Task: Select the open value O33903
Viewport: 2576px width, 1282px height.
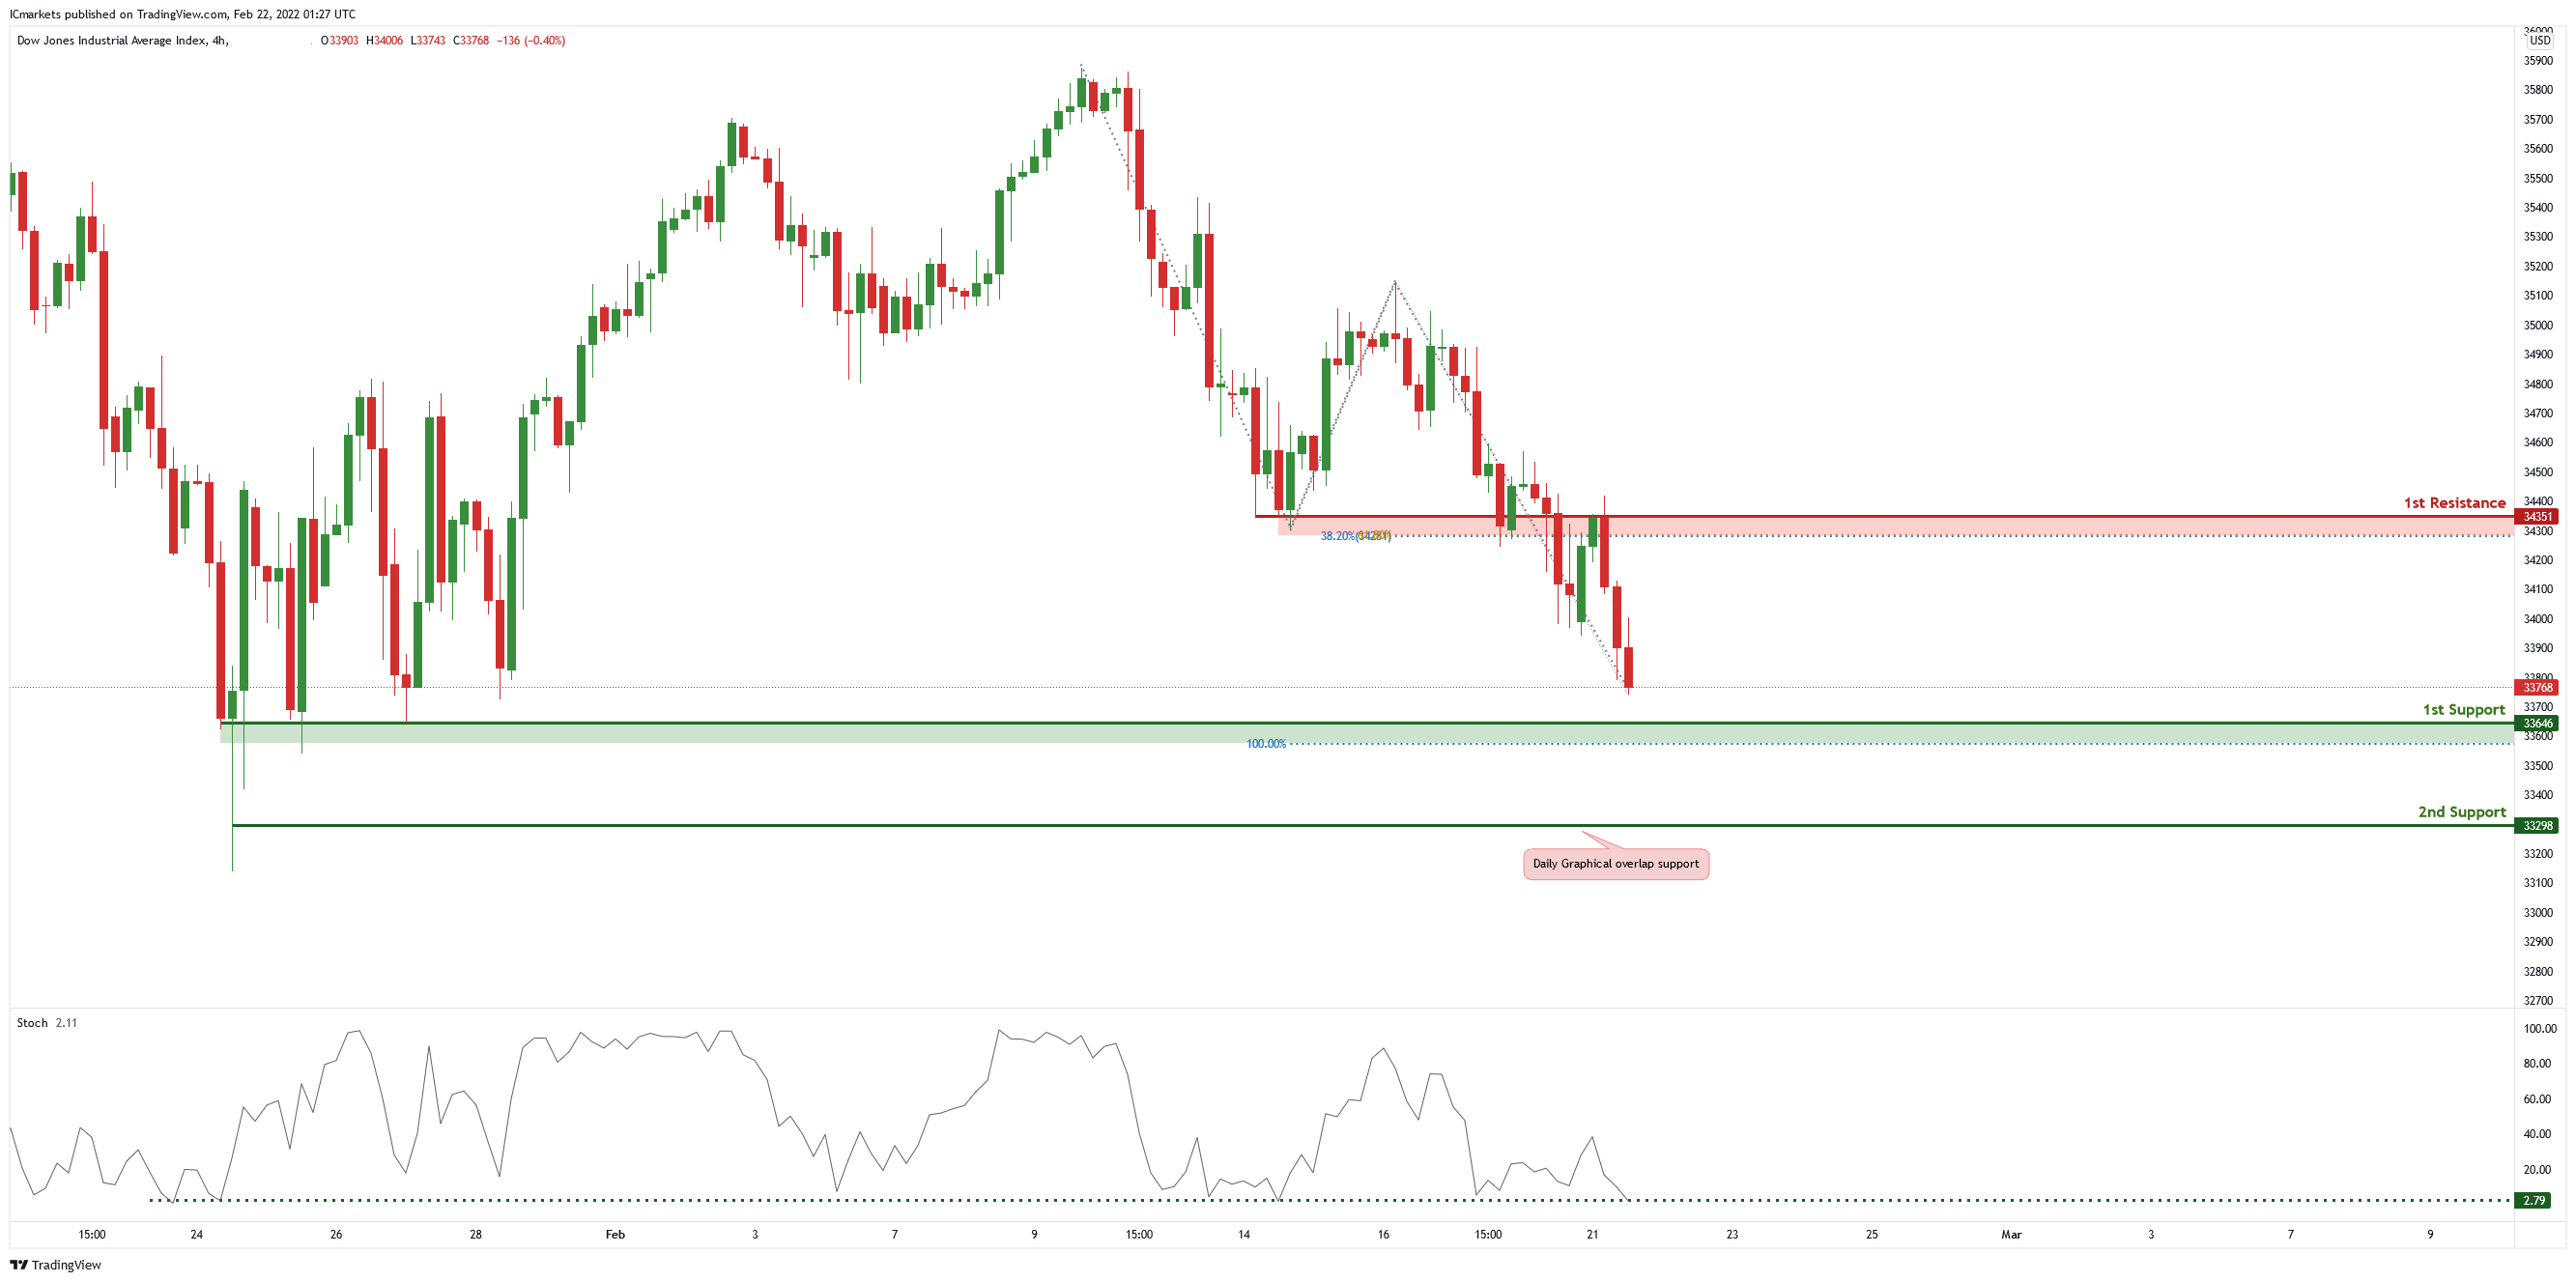Action: click(339, 41)
